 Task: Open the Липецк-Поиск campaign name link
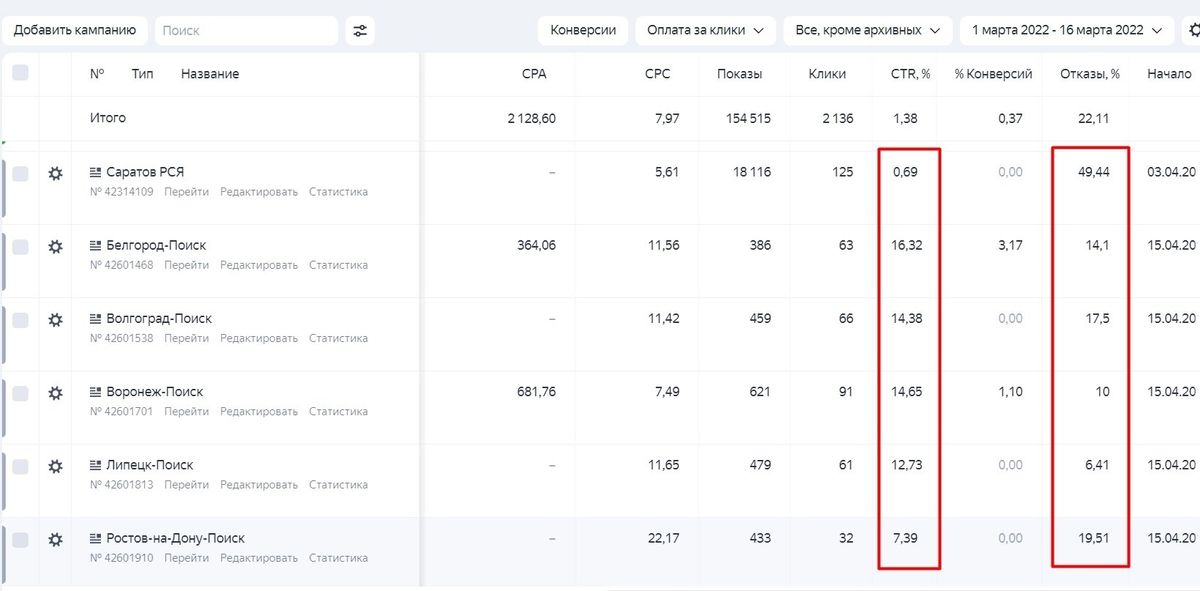tap(150, 464)
